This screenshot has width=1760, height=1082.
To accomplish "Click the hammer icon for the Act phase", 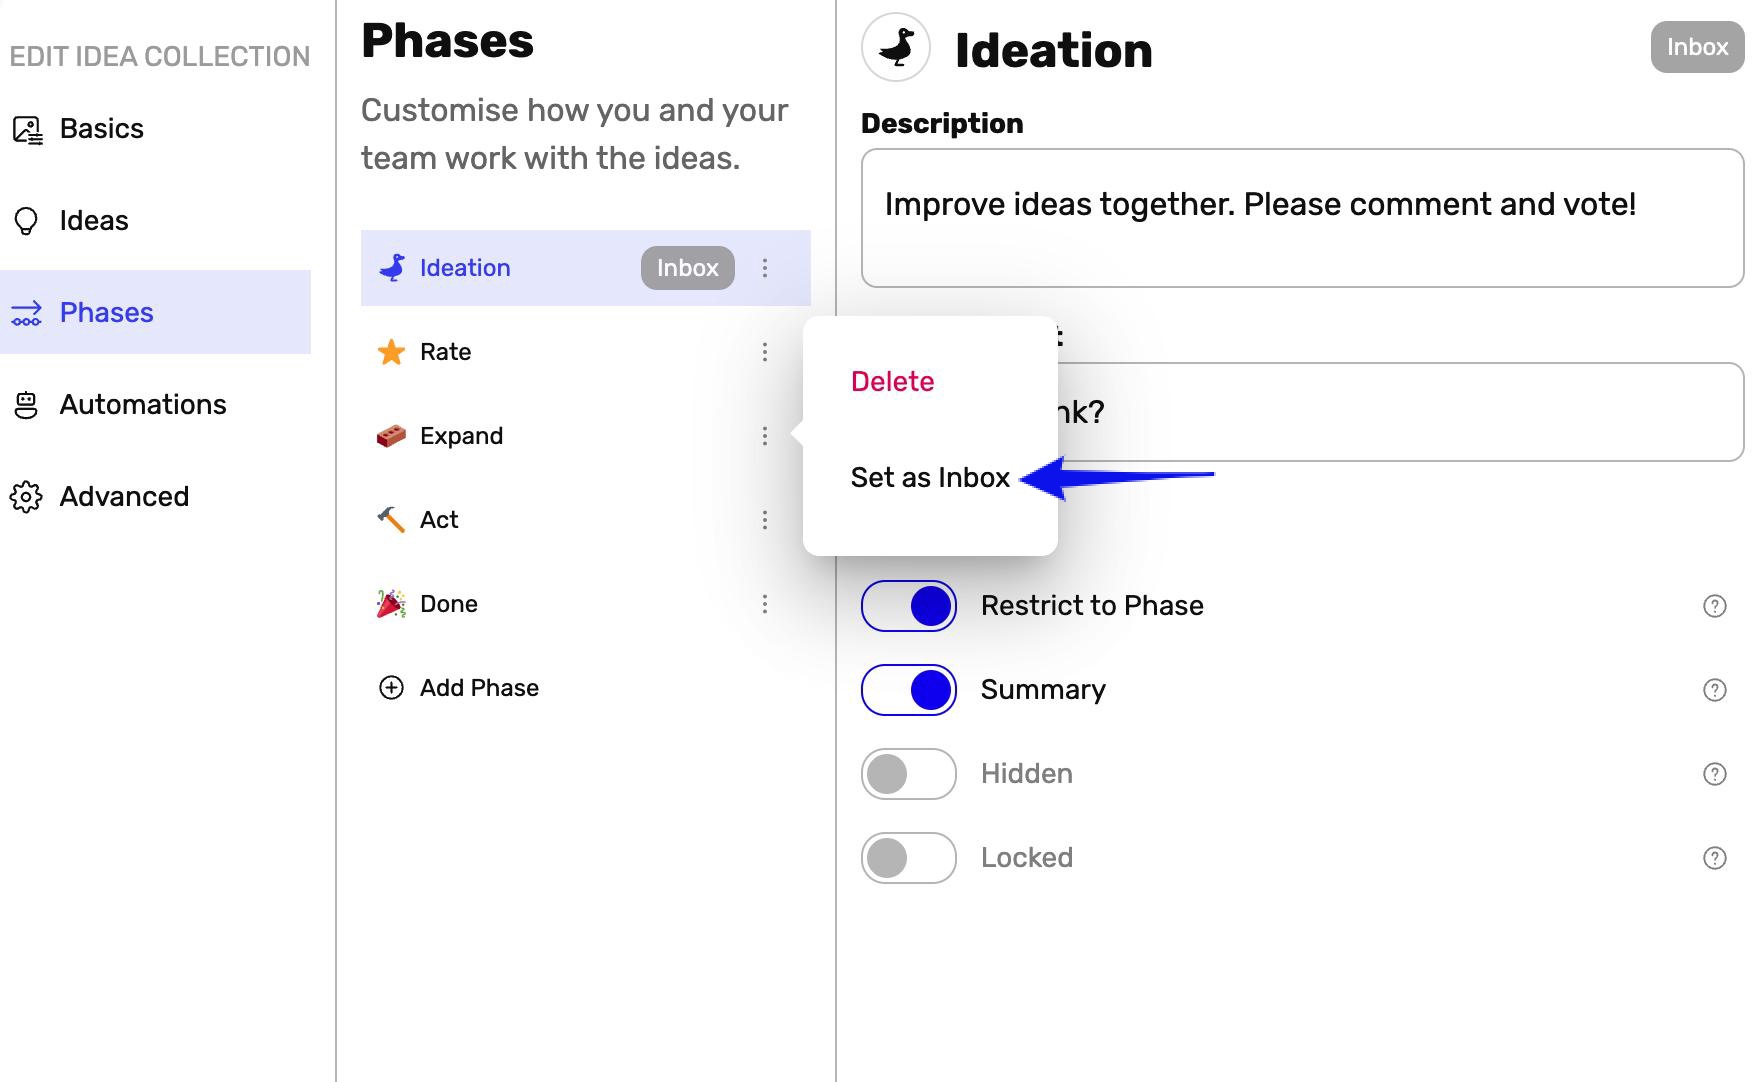I will tap(390, 519).
